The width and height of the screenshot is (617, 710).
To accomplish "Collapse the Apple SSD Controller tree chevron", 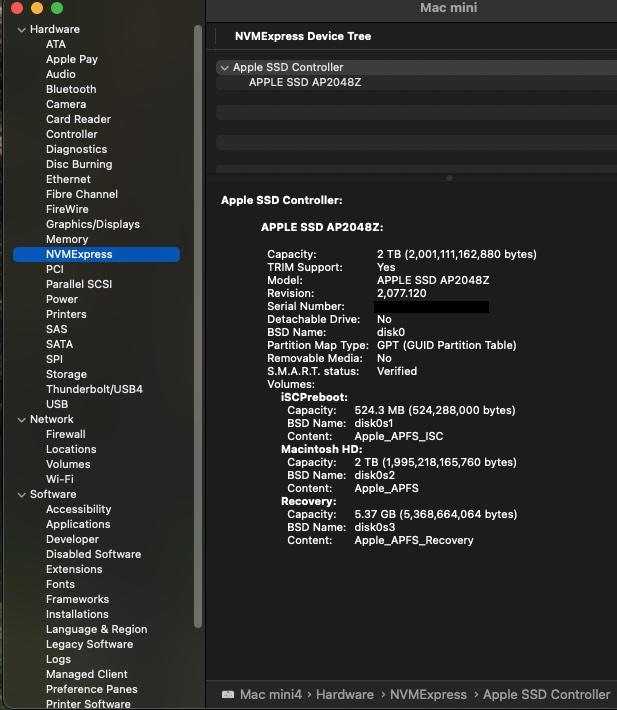I will [x=225, y=68].
